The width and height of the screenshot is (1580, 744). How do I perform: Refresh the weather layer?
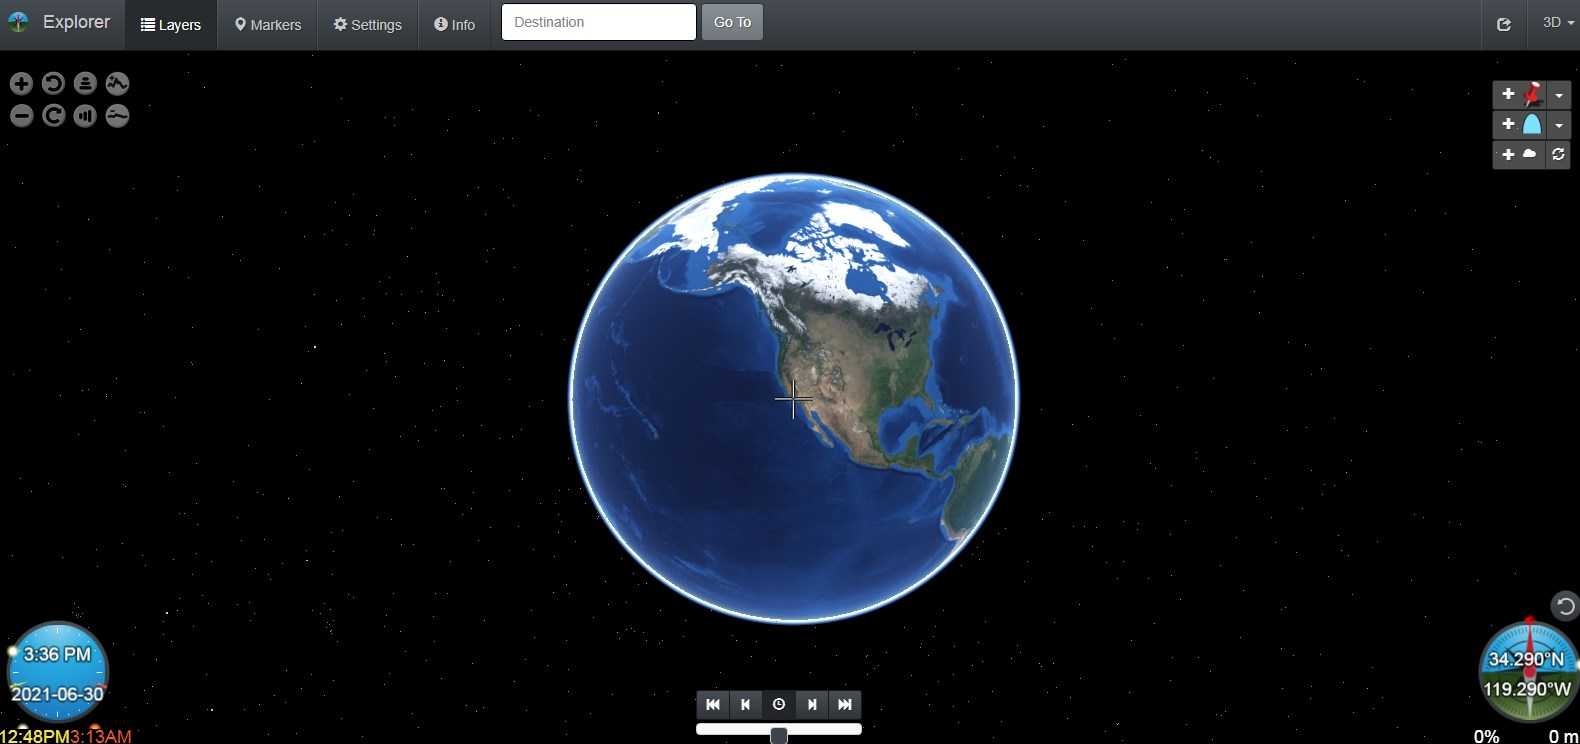click(x=1558, y=155)
